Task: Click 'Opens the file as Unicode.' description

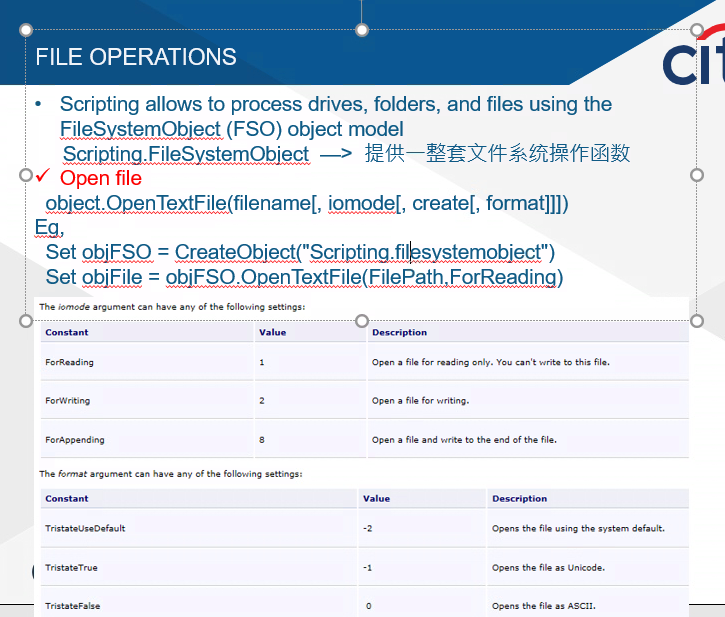Action: click(x=548, y=568)
